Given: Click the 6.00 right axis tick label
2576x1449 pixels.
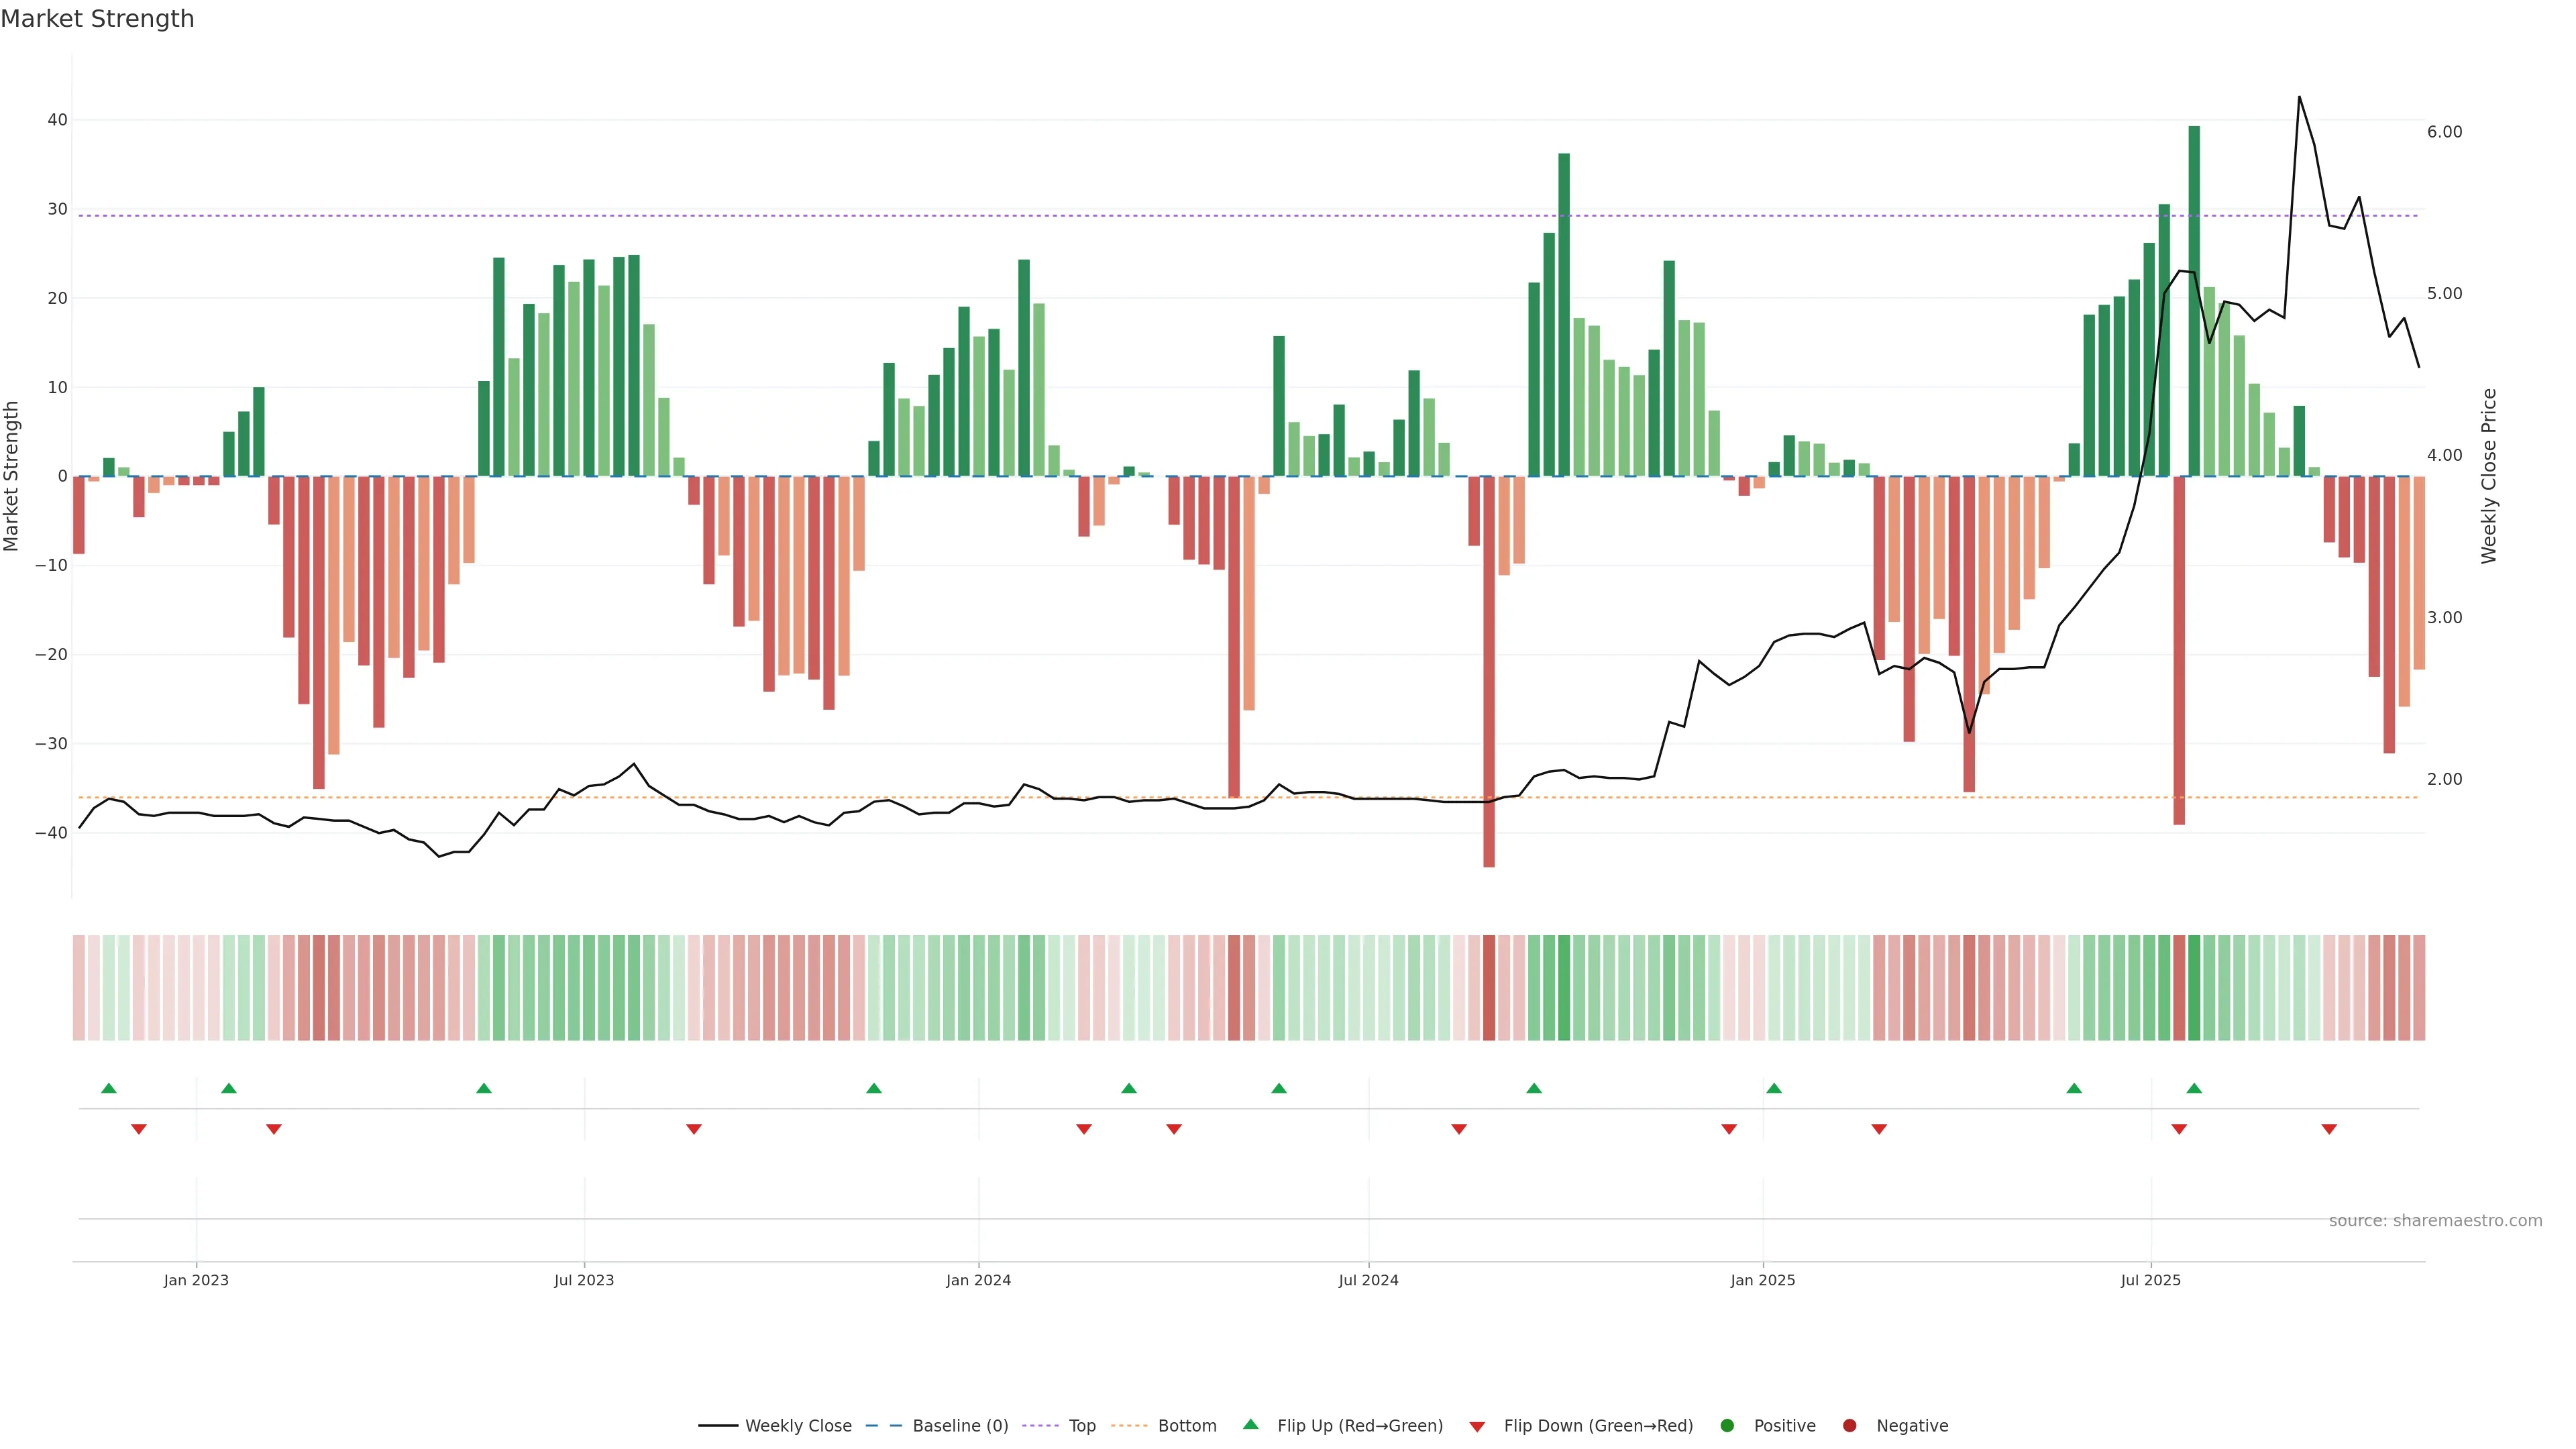Looking at the screenshot, I should (2444, 132).
